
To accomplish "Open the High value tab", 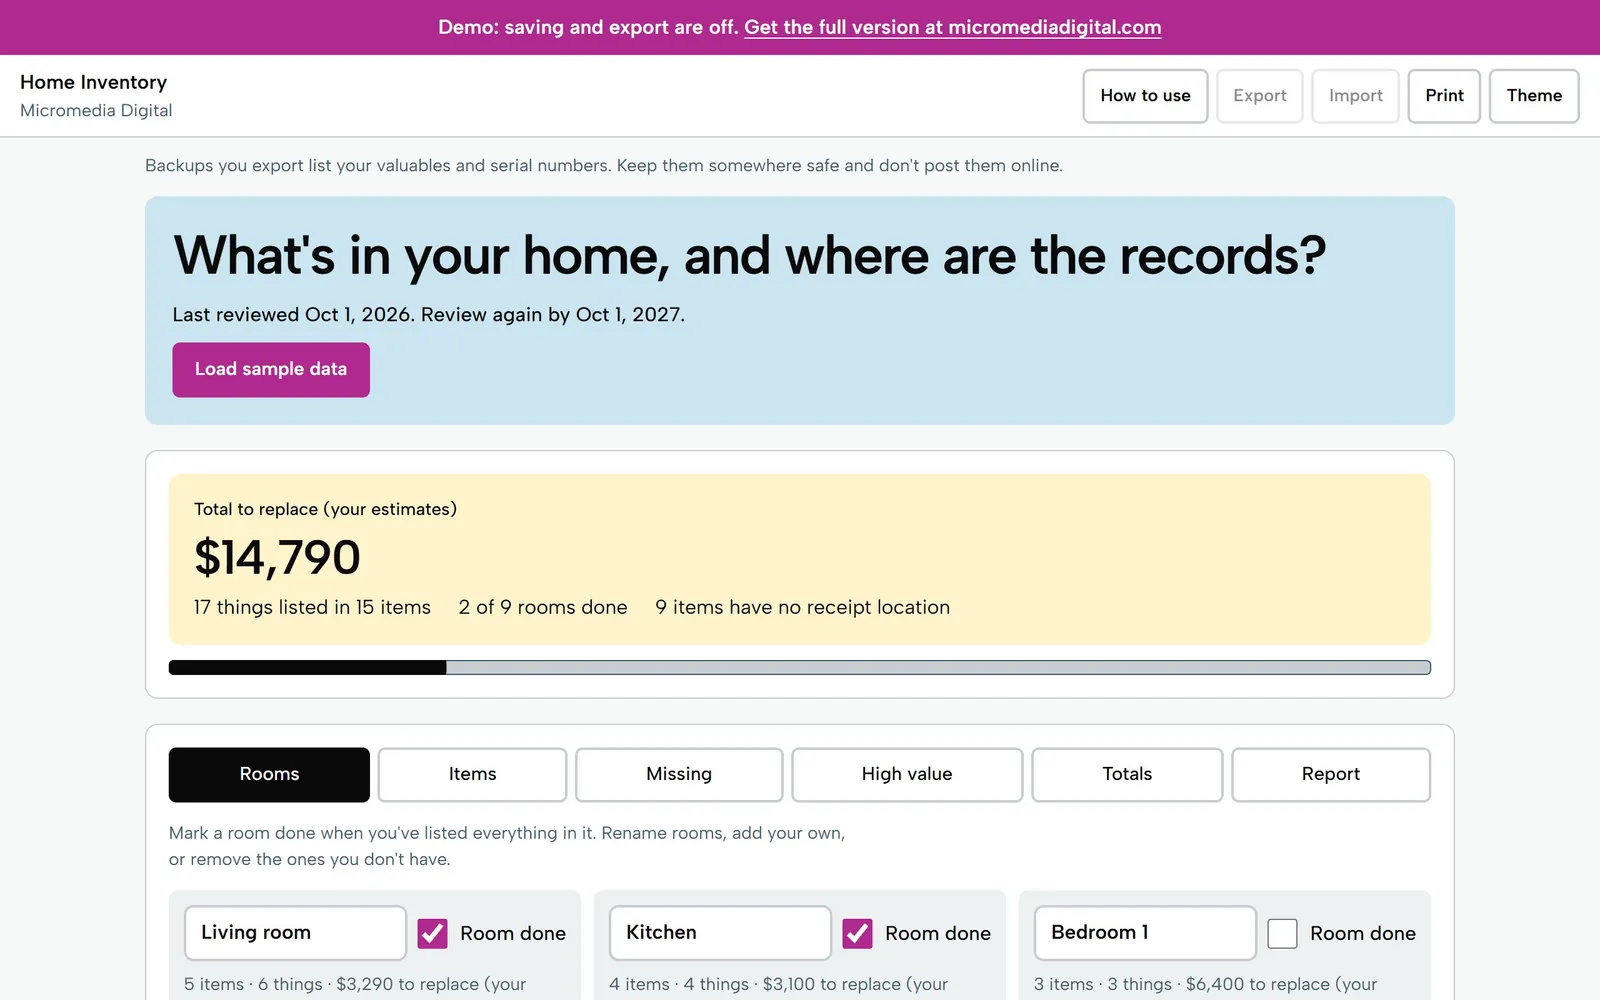I will (907, 775).
